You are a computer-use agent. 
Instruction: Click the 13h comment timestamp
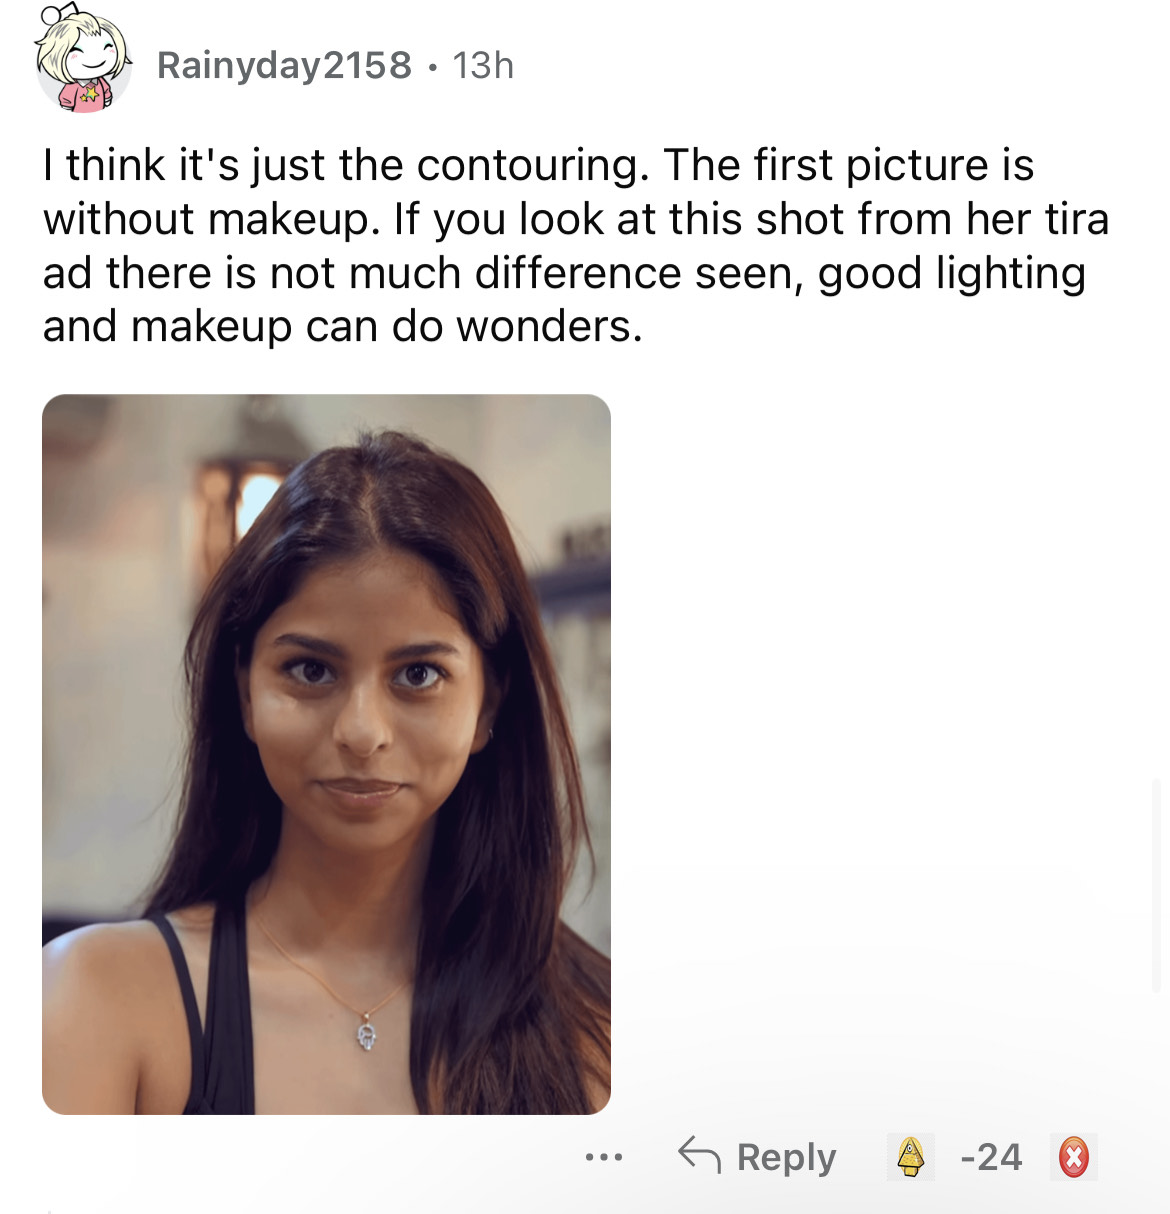tap(483, 65)
